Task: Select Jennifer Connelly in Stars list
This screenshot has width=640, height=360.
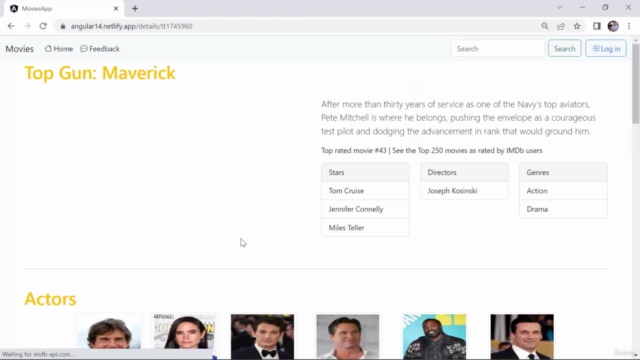Action: 365,209
